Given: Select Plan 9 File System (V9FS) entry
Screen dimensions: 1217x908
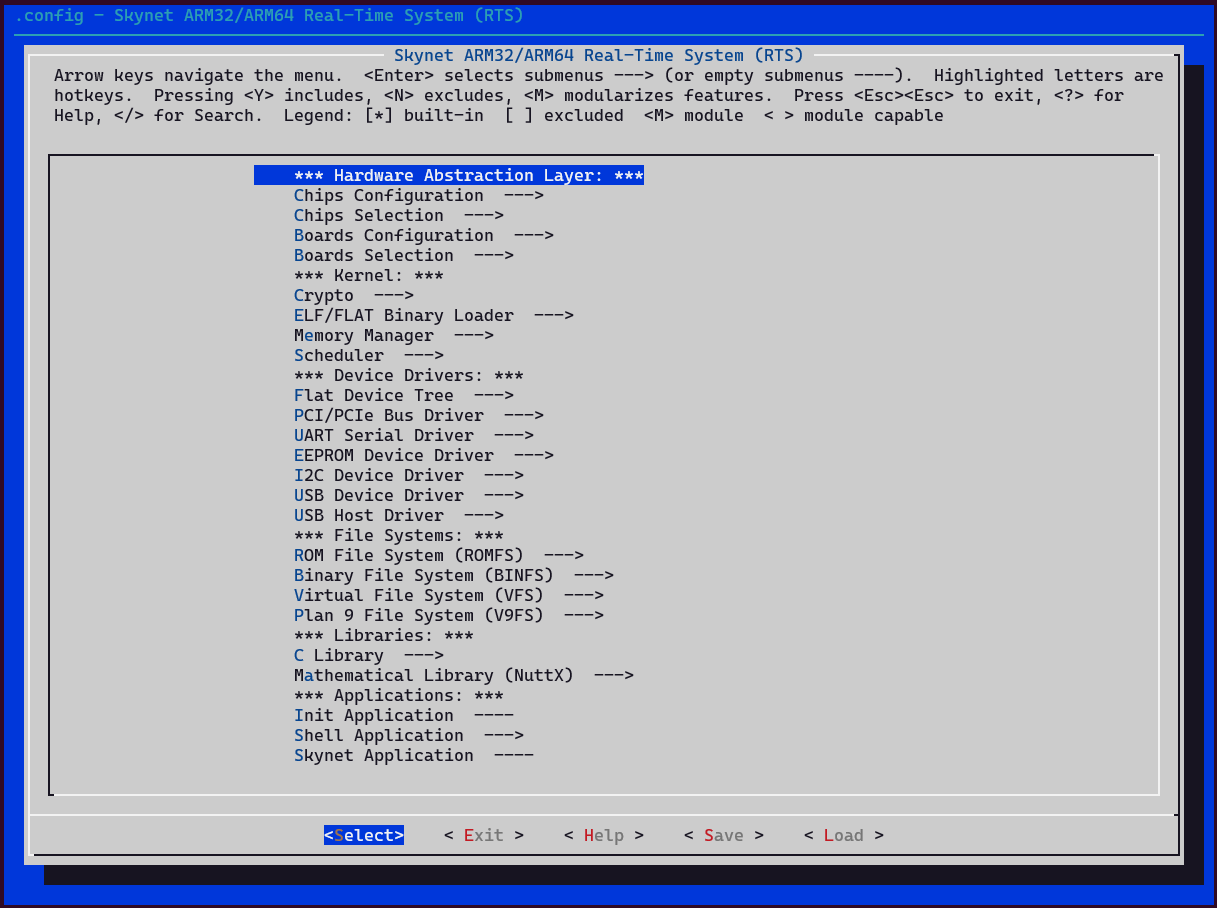Looking at the screenshot, I should click(448, 615).
